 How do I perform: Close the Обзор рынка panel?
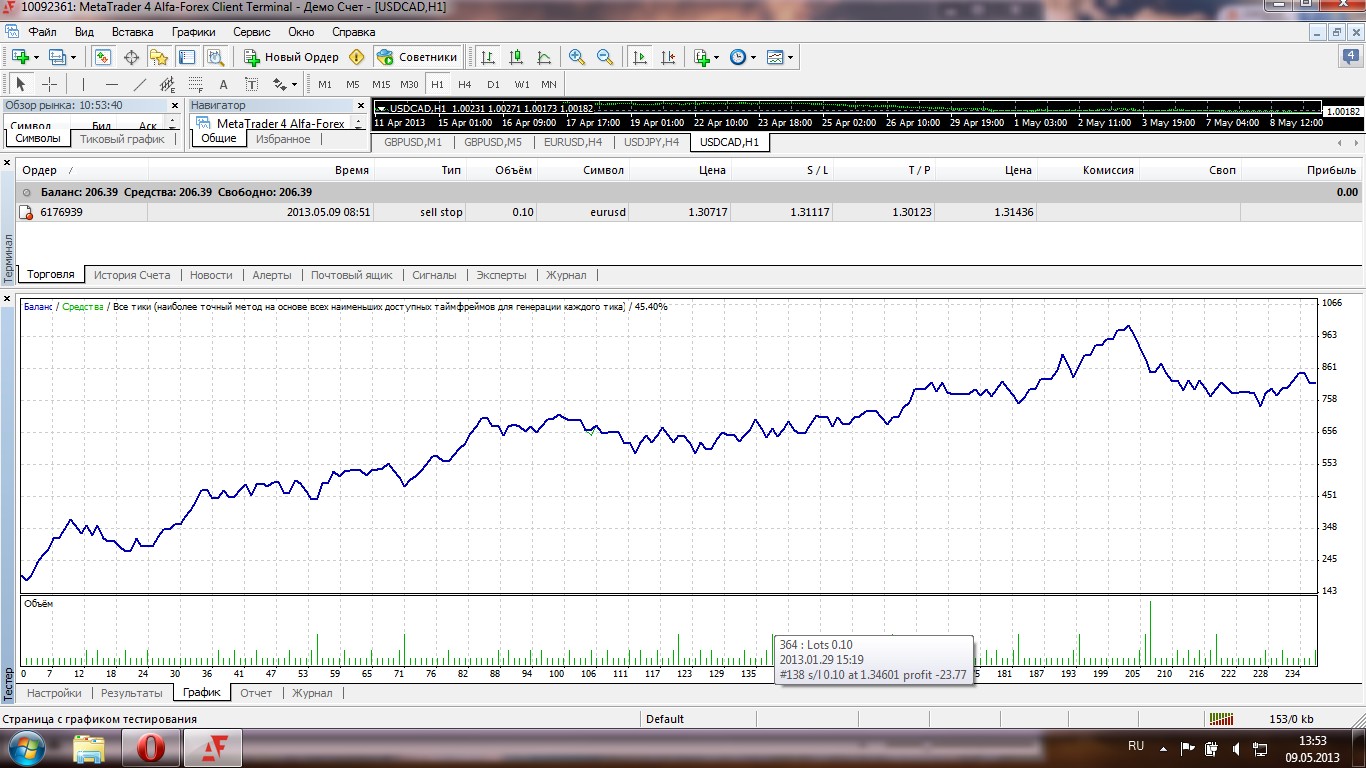point(175,105)
